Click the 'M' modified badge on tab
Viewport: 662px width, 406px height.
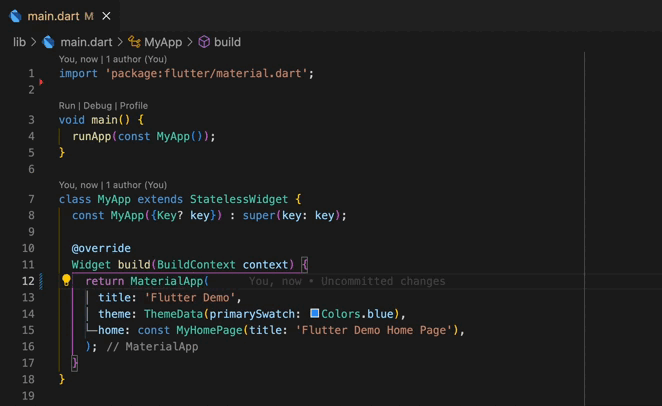pyautogui.click(x=89, y=16)
